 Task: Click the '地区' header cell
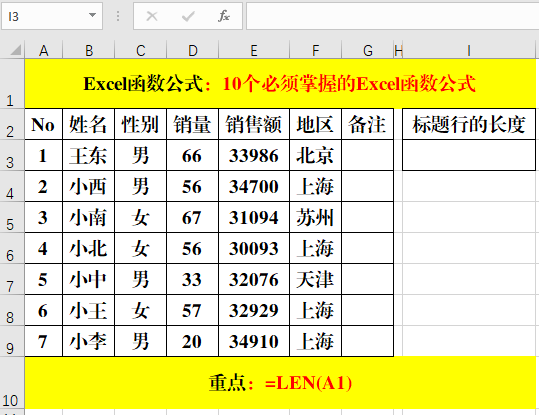click(316, 124)
